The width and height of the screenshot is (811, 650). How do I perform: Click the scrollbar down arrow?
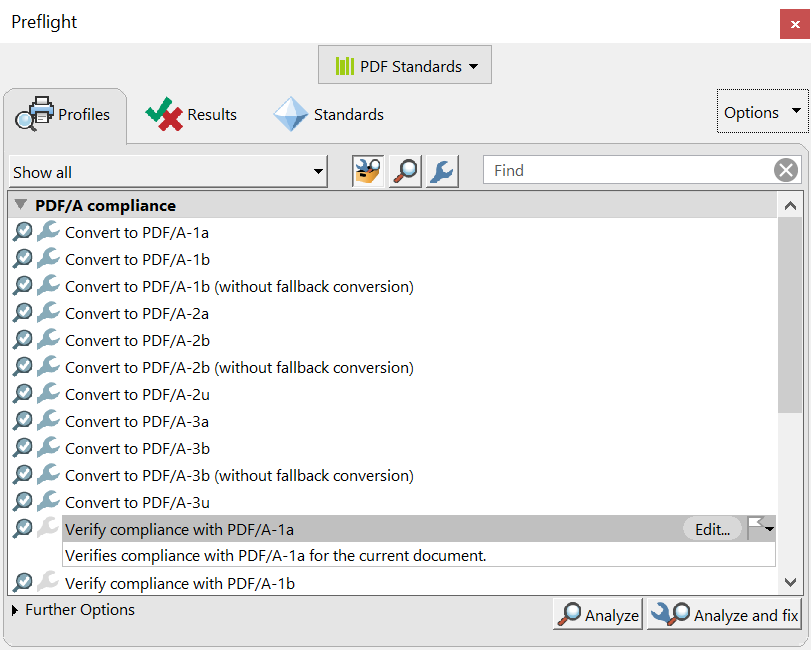point(790,582)
